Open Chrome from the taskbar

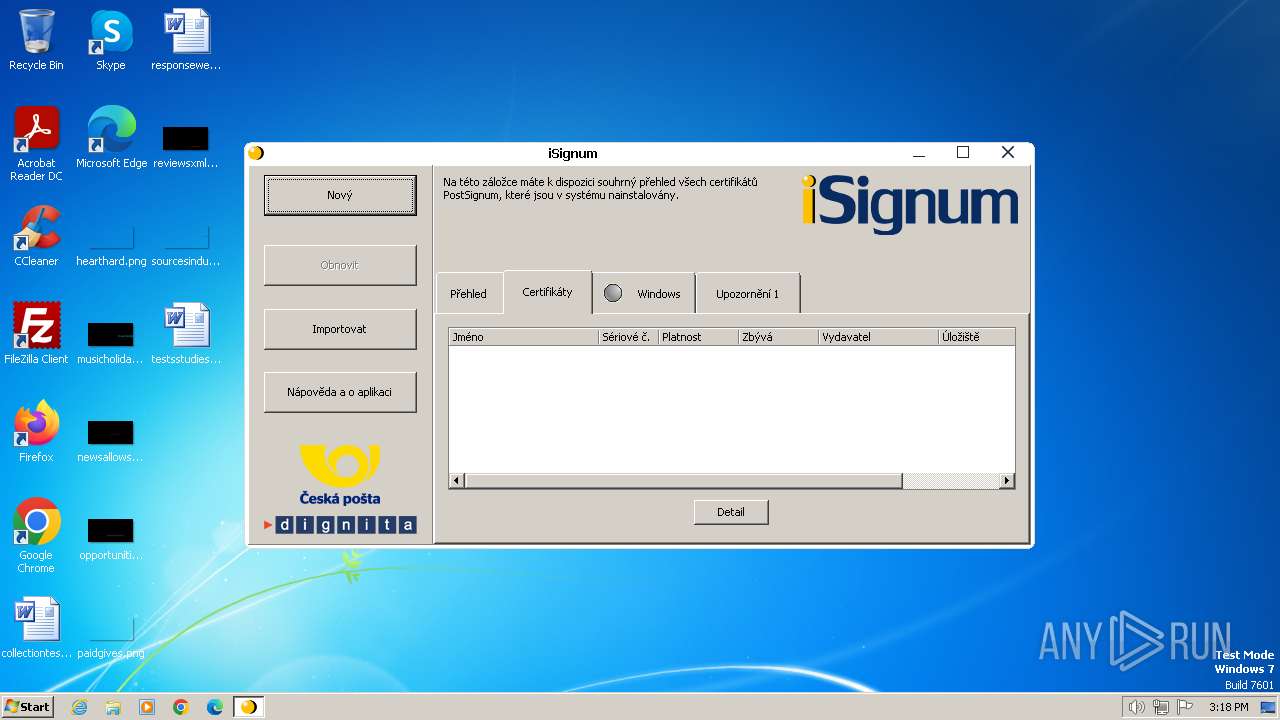click(x=181, y=707)
